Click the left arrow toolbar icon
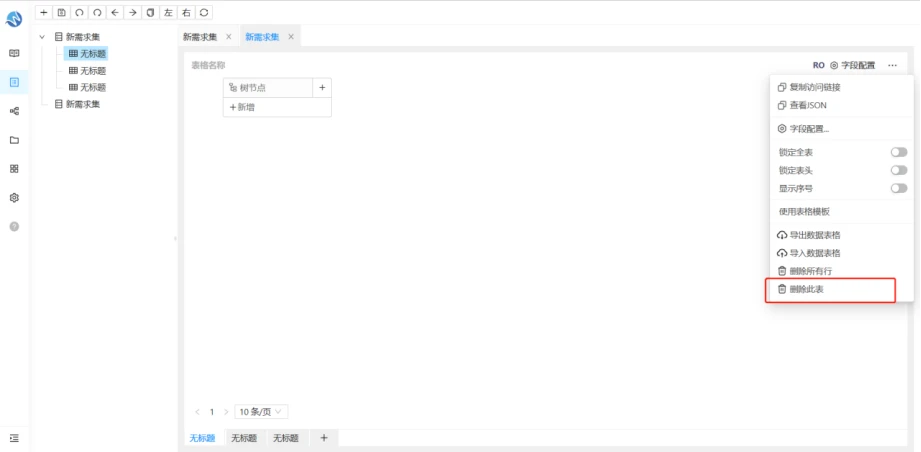This screenshot has height=452, width=921. pyautogui.click(x=115, y=12)
